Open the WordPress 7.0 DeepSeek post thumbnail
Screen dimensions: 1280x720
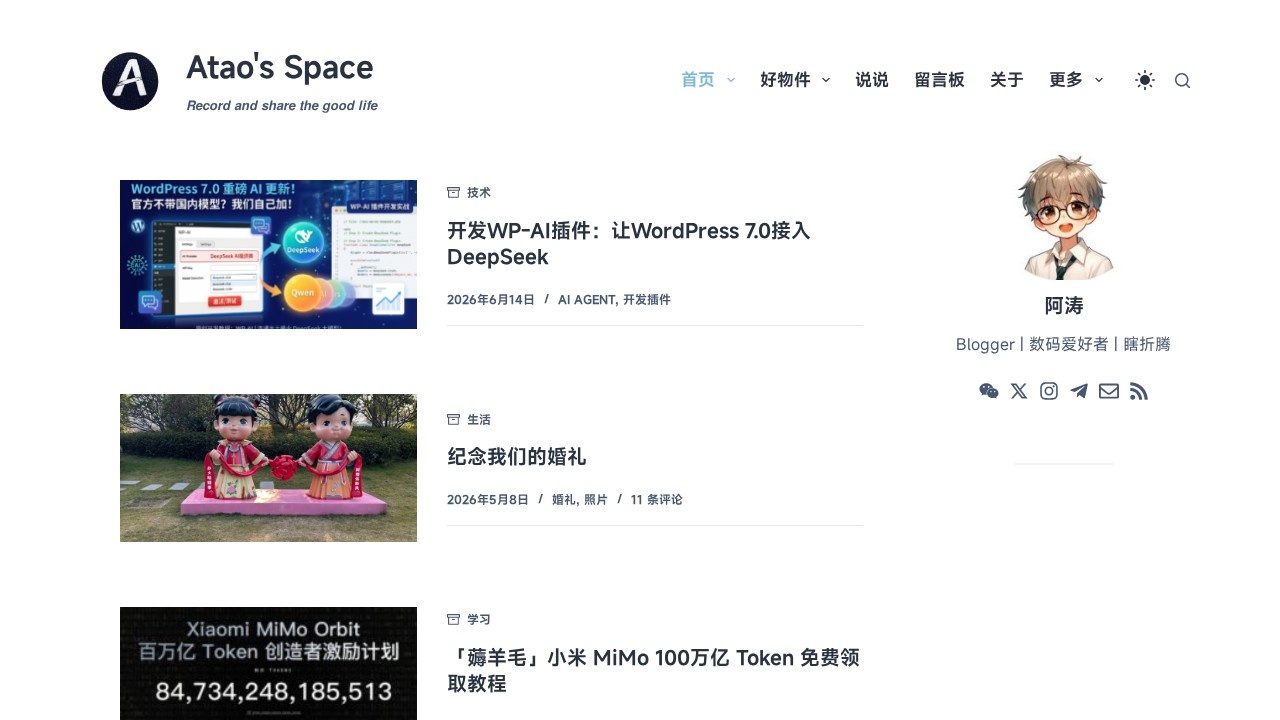268,254
